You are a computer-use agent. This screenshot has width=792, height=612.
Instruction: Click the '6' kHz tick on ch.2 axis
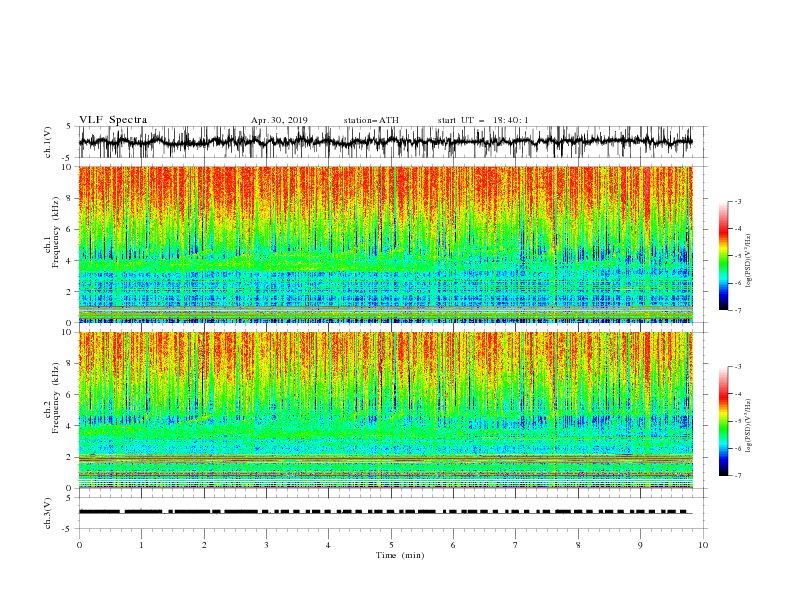(71, 395)
